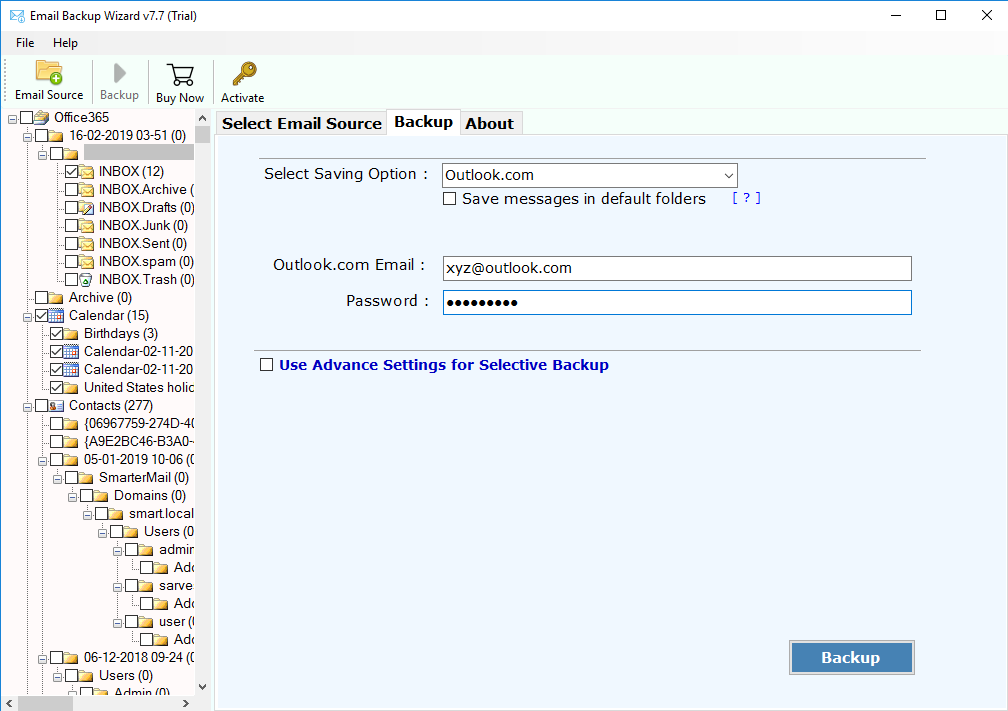Screen dimensions: 1008x711
Task: Click the Contacts (277) card icon
Action: point(57,406)
